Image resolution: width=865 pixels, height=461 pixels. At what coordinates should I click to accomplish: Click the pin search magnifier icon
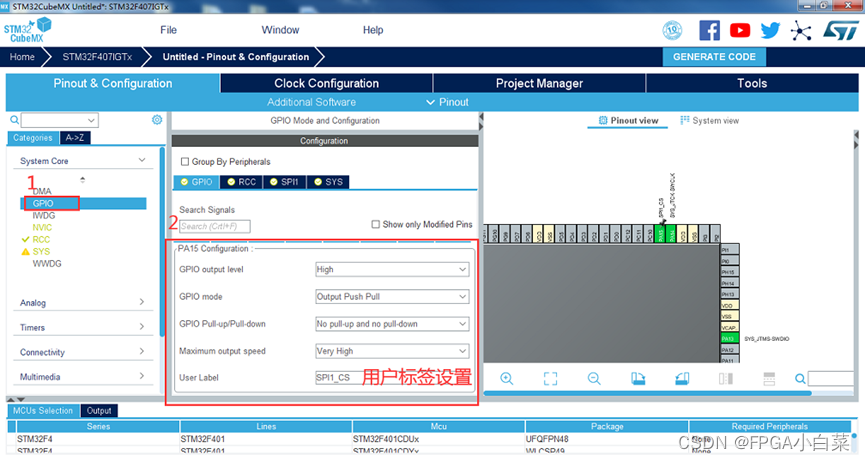pyautogui.click(x=800, y=378)
